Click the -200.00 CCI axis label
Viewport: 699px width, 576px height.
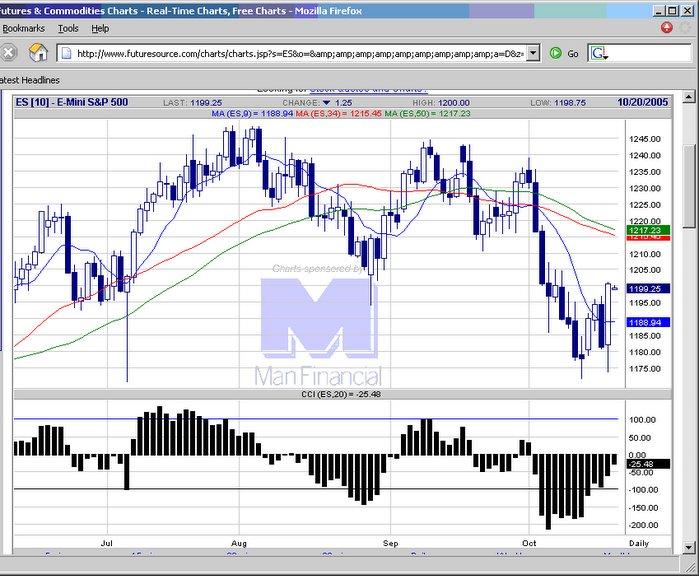(643, 525)
